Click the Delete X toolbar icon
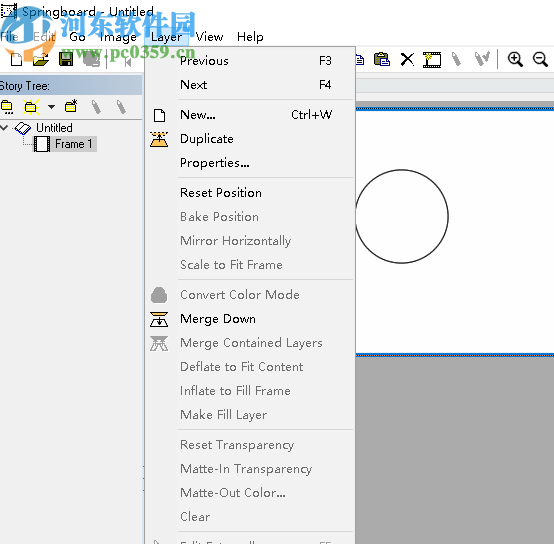The height and width of the screenshot is (544, 554). (x=407, y=59)
